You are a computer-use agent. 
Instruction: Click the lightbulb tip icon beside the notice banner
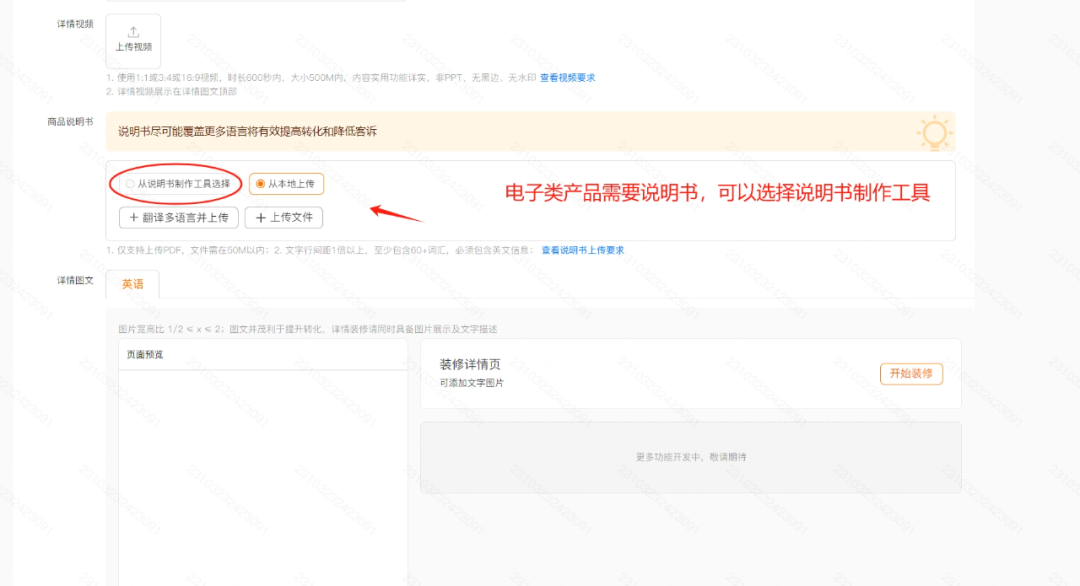tap(934, 132)
